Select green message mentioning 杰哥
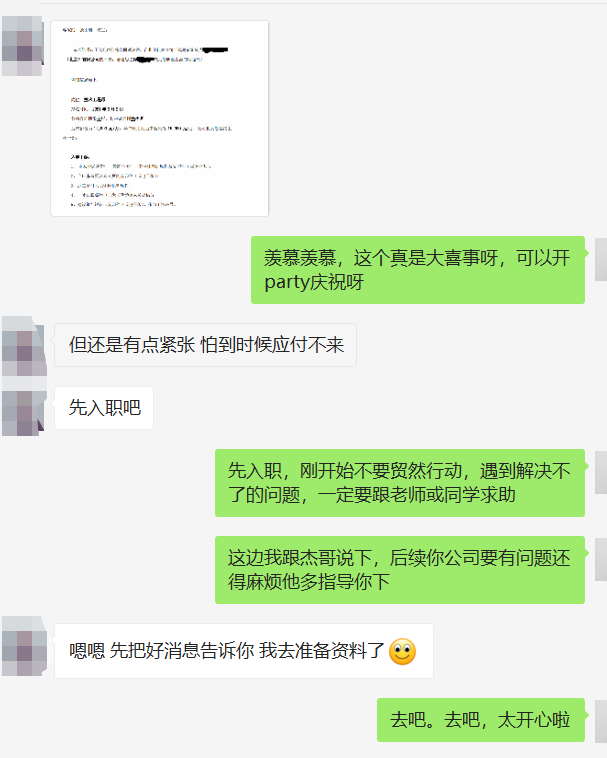Viewport: 607px width, 758px height. [400, 569]
